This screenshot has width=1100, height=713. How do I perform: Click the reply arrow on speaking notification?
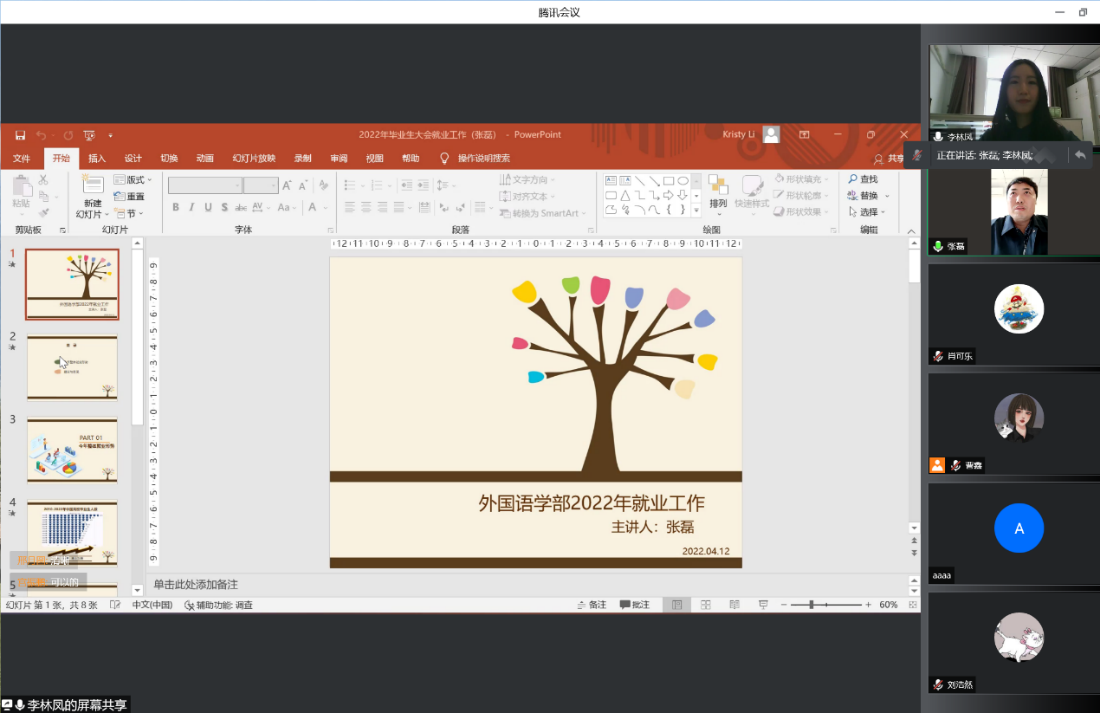1079,155
